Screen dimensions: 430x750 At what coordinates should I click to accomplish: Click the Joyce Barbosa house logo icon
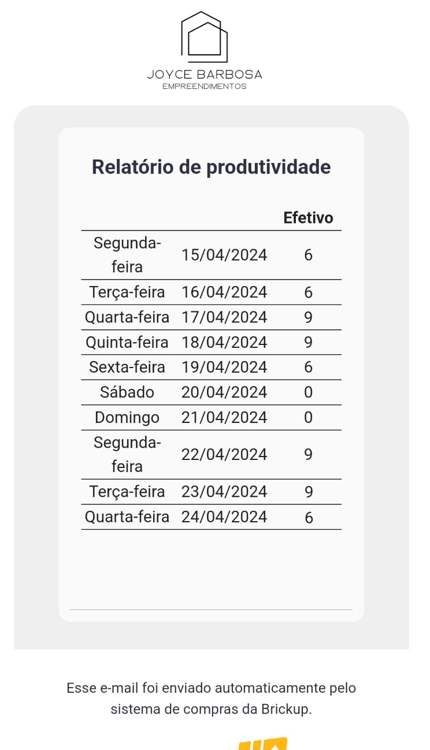pyautogui.click(x=204, y=37)
